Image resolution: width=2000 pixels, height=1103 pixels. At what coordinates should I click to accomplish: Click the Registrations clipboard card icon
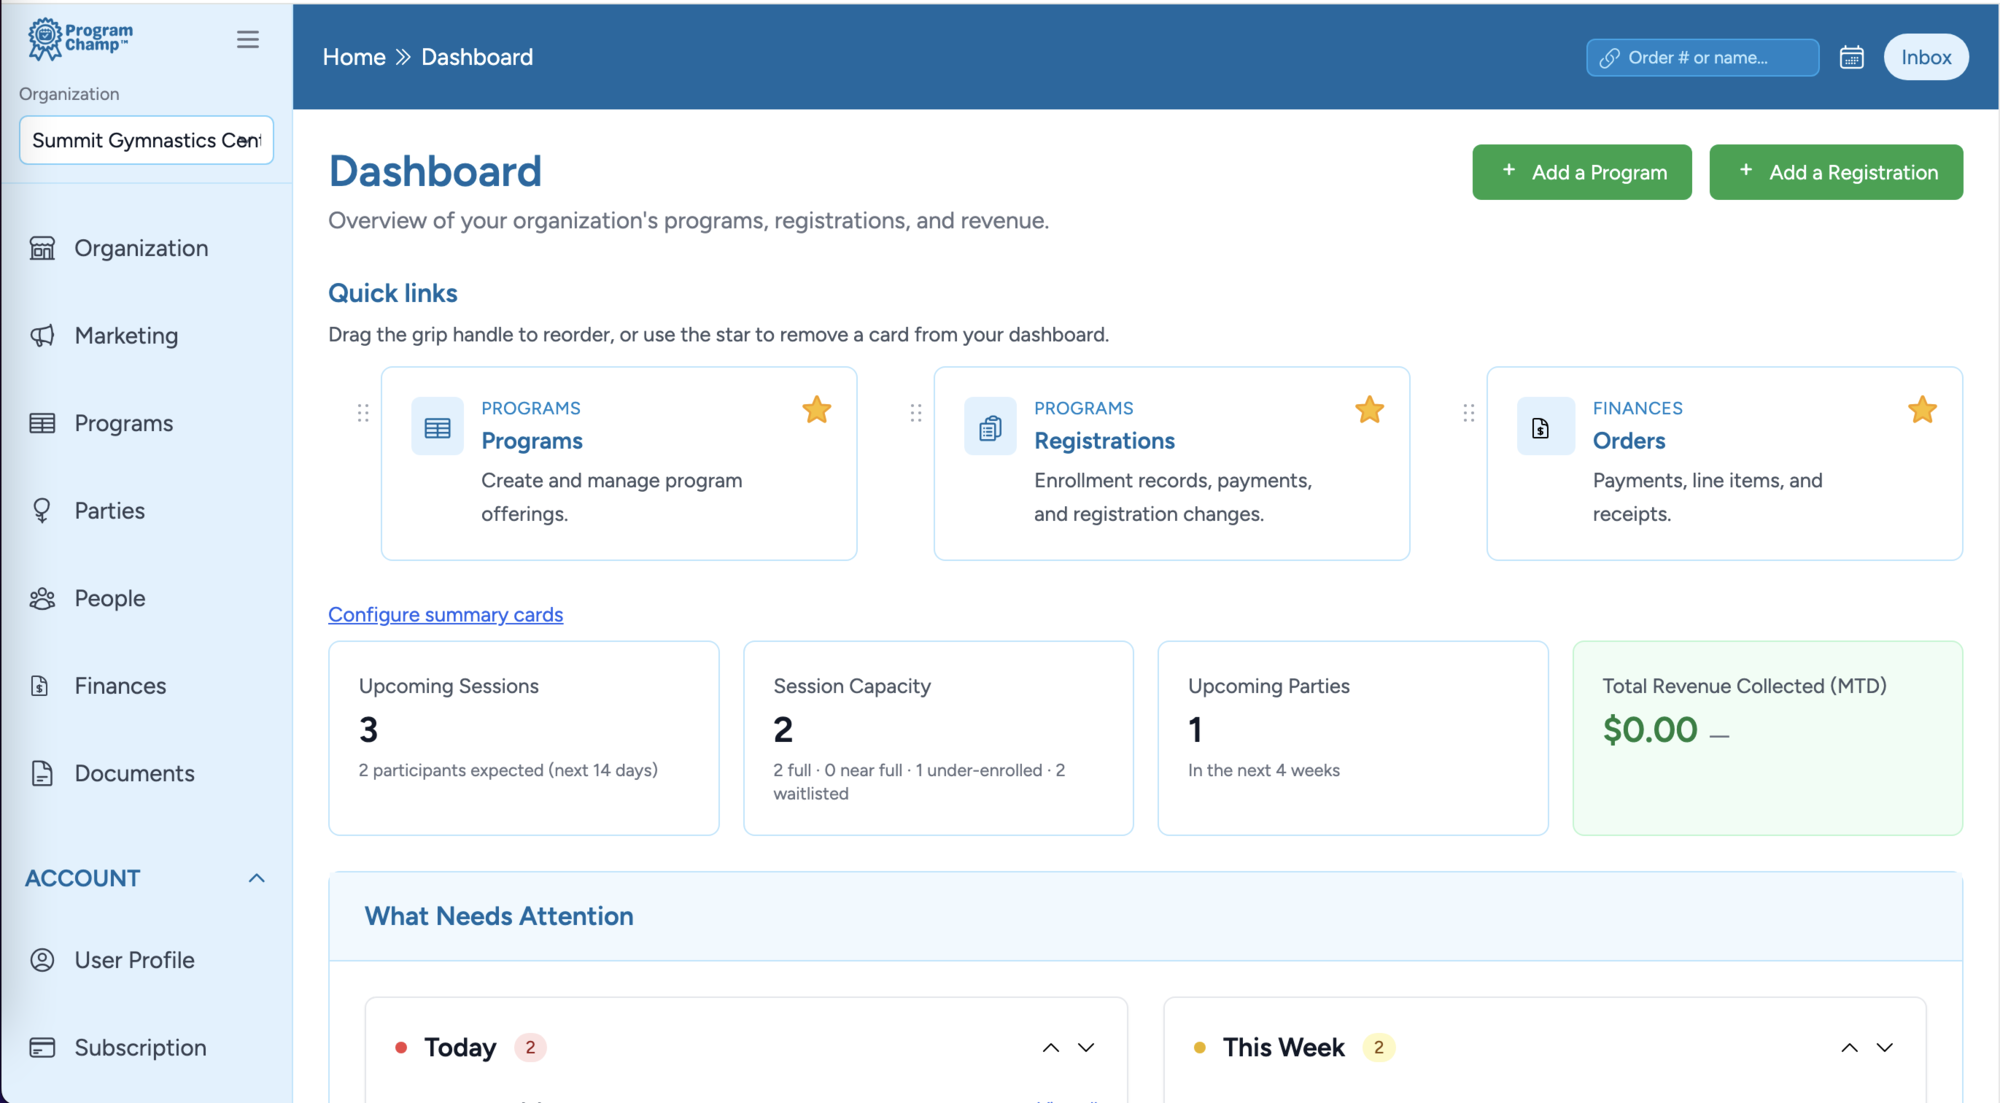[x=990, y=427]
